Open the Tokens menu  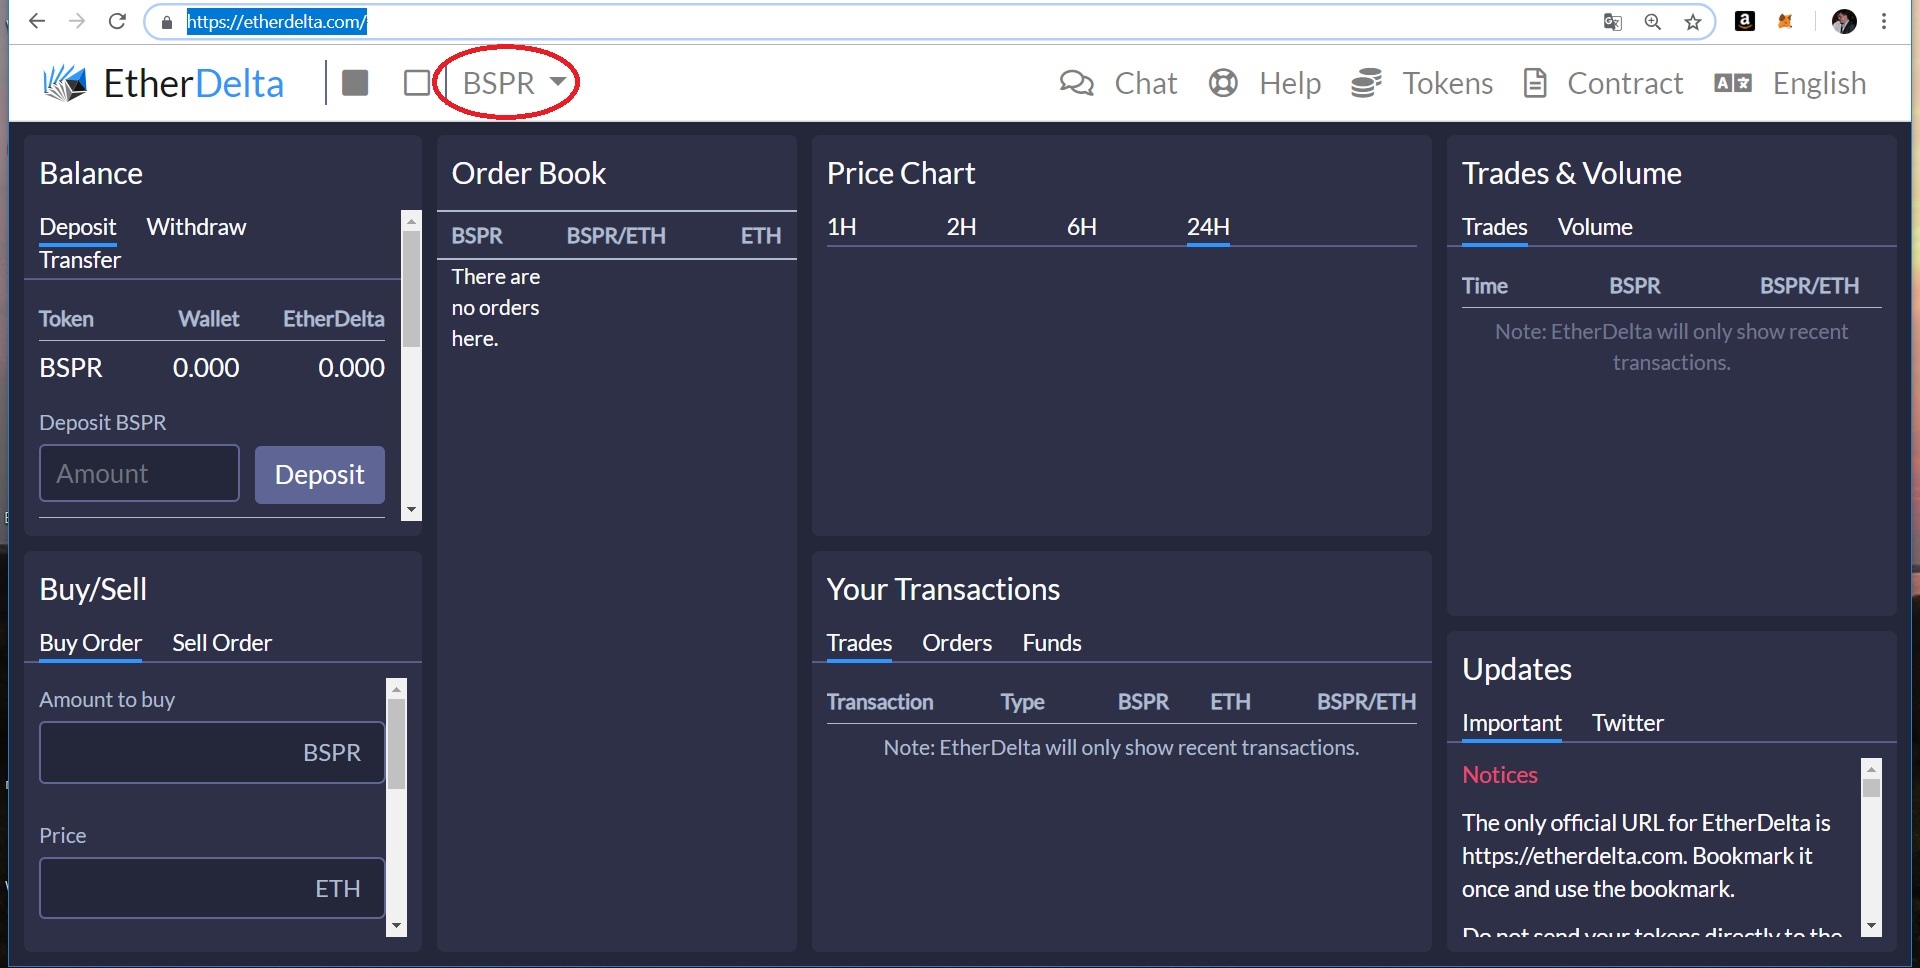(x=1448, y=83)
